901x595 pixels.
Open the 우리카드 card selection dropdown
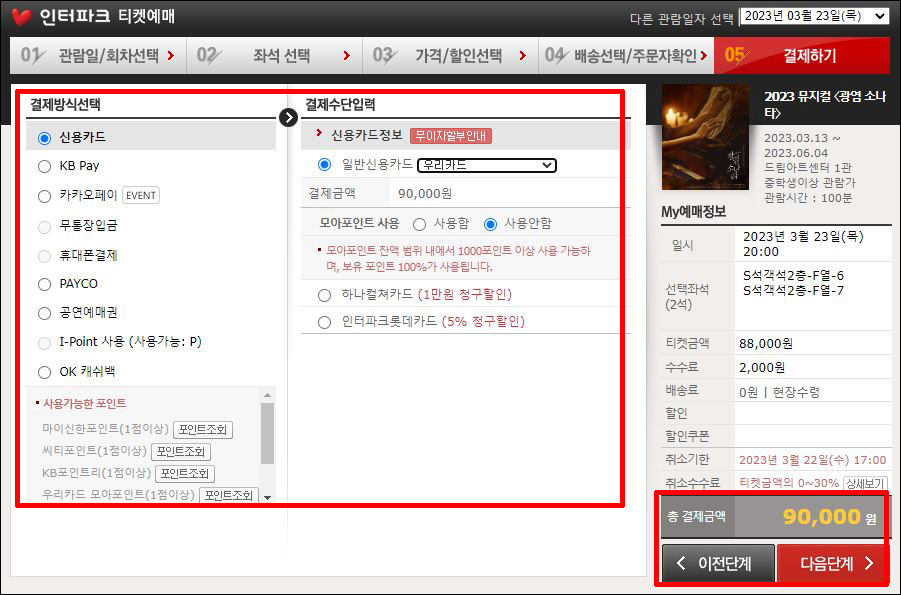tap(487, 165)
